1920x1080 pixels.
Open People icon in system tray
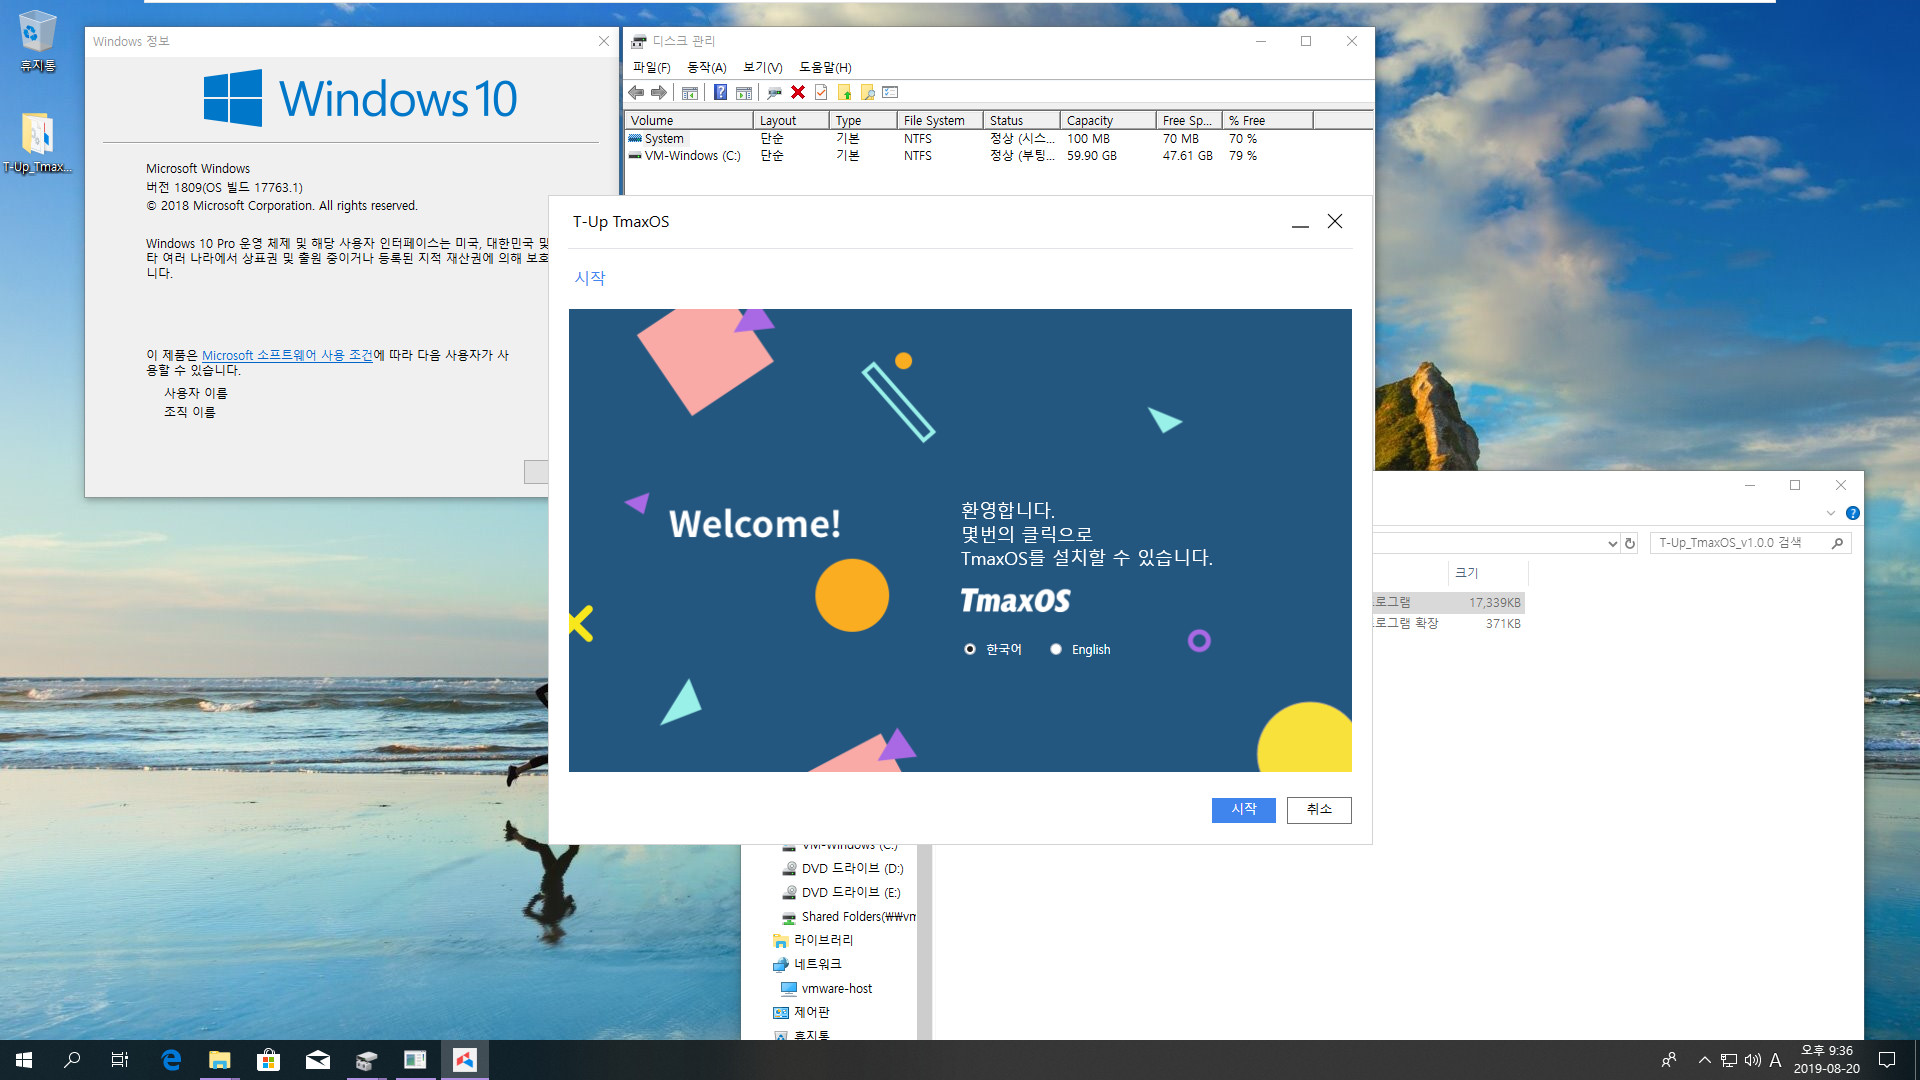click(1668, 1060)
